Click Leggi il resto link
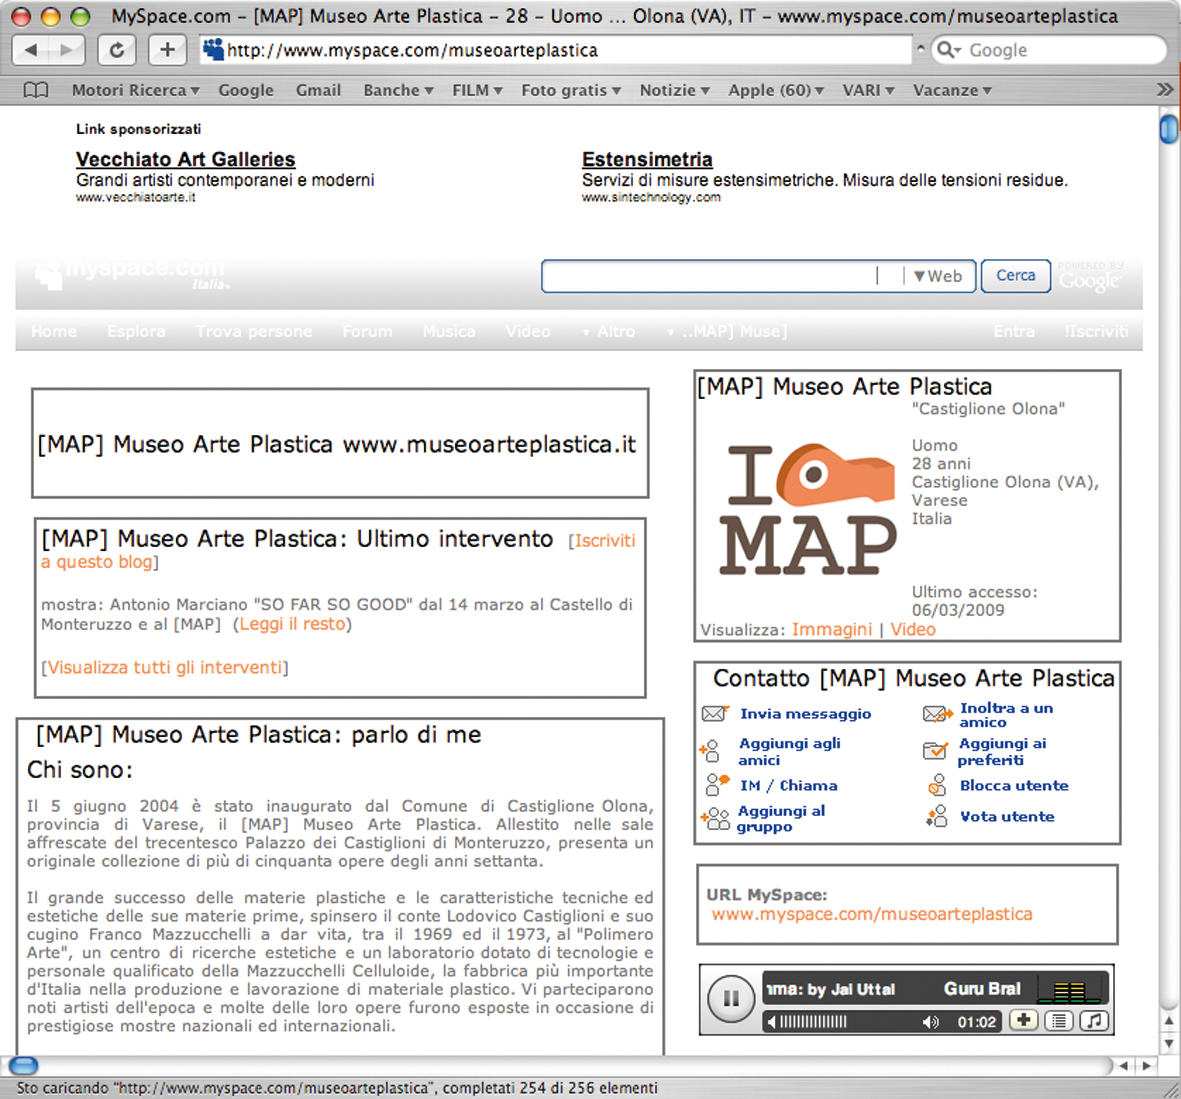Viewport: 1181px width, 1099px height. tap(292, 624)
